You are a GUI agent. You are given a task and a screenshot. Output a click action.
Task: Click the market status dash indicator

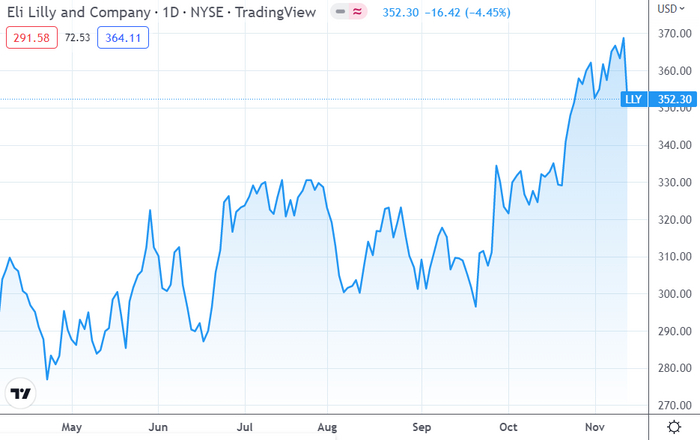tap(340, 12)
